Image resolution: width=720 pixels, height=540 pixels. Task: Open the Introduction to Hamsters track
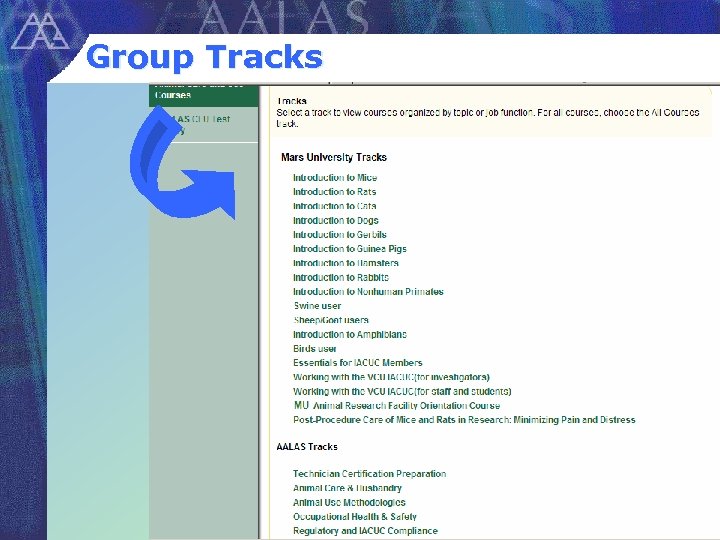tap(346, 263)
